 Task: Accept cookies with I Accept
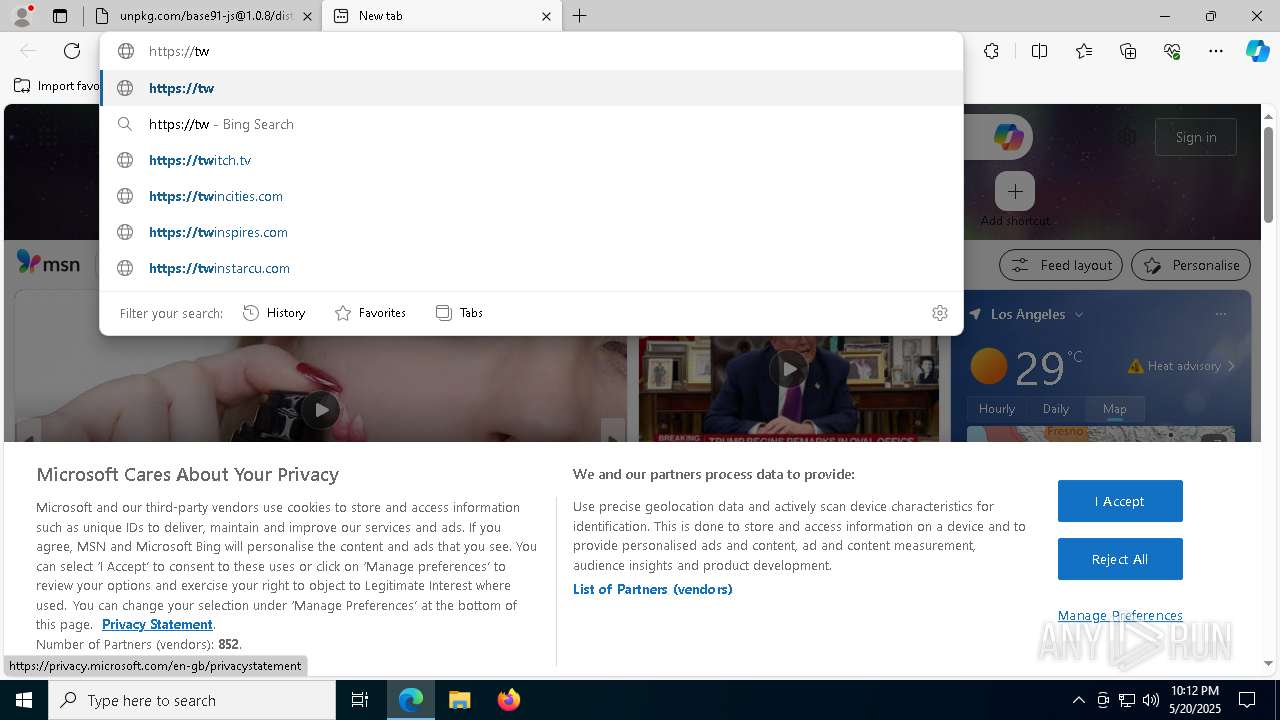(1120, 501)
